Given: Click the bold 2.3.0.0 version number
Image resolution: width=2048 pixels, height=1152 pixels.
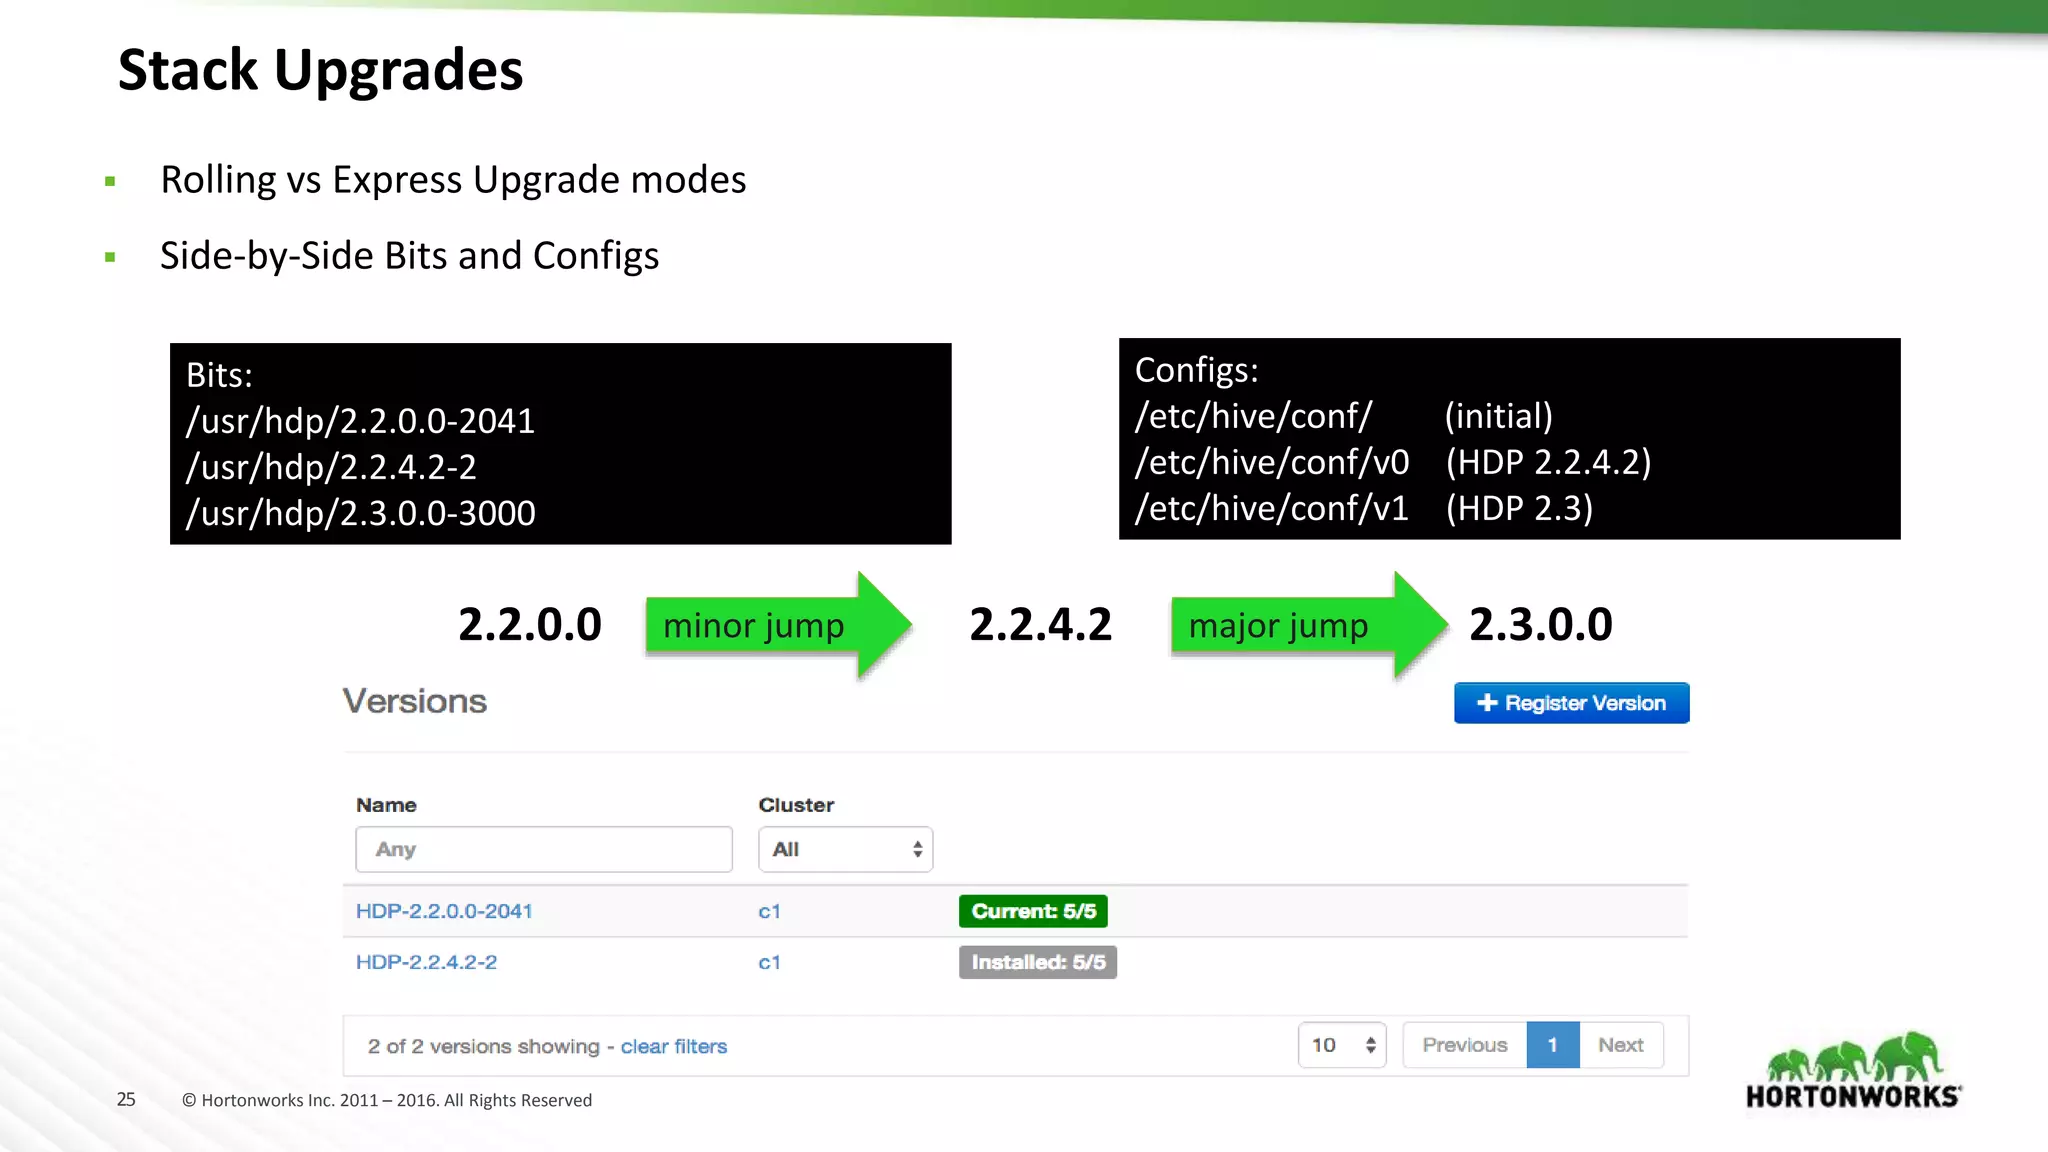Looking at the screenshot, I should coord(1541,625).
